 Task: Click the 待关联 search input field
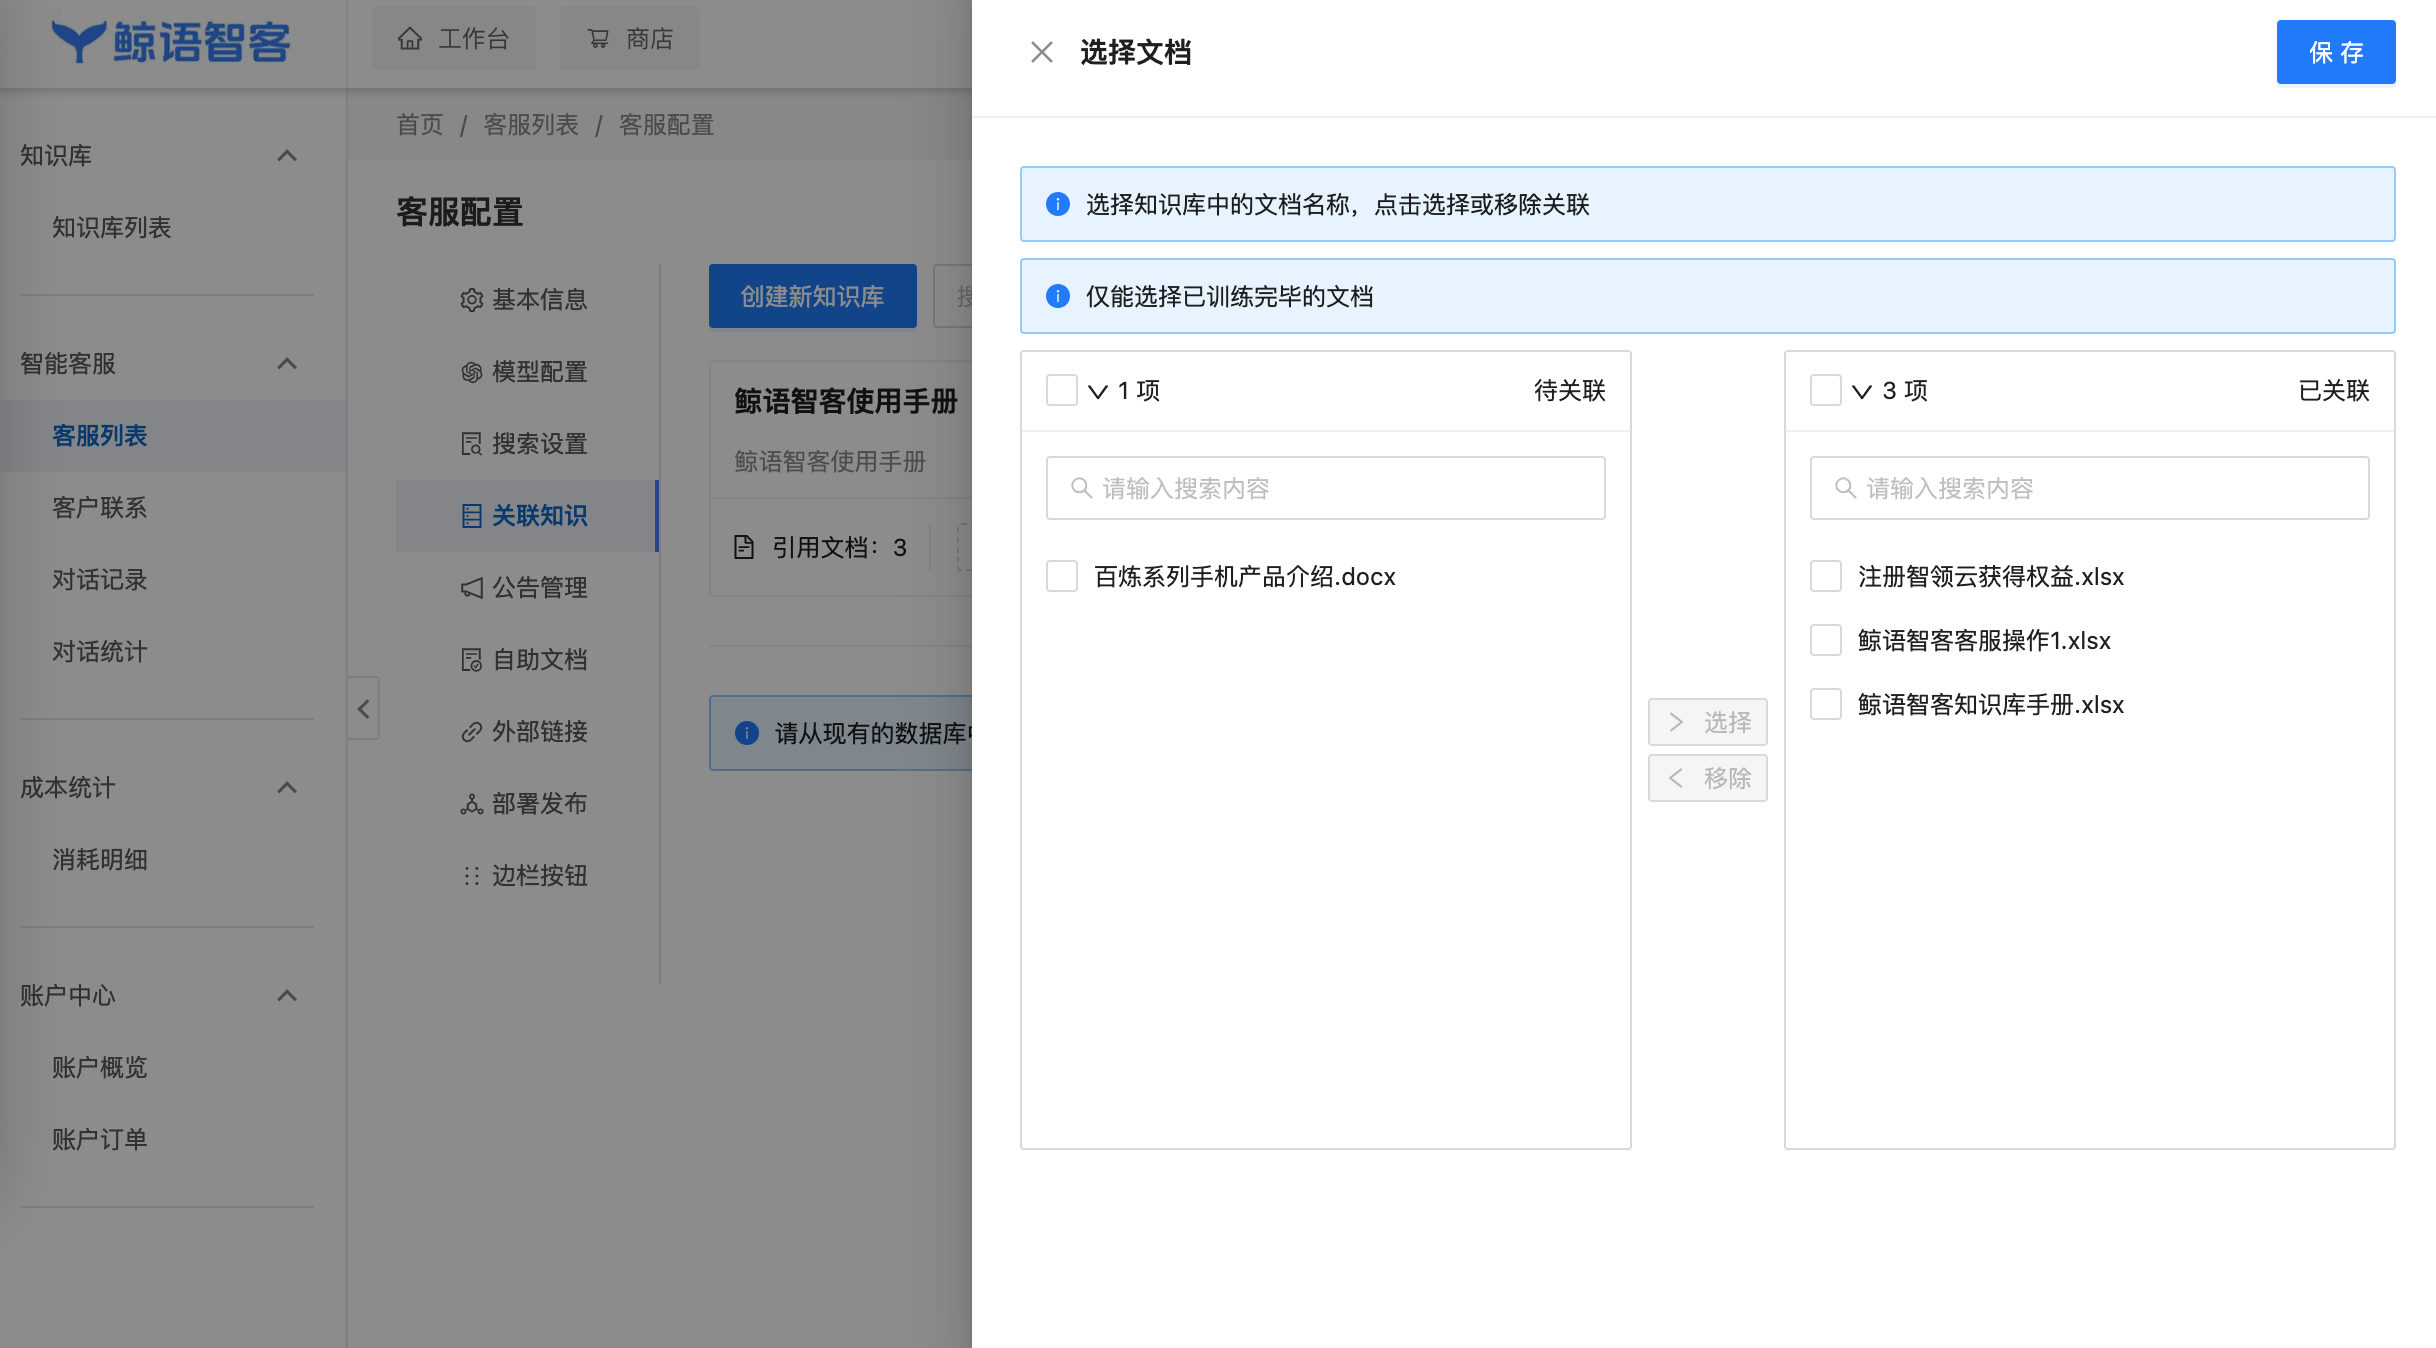1325,488
